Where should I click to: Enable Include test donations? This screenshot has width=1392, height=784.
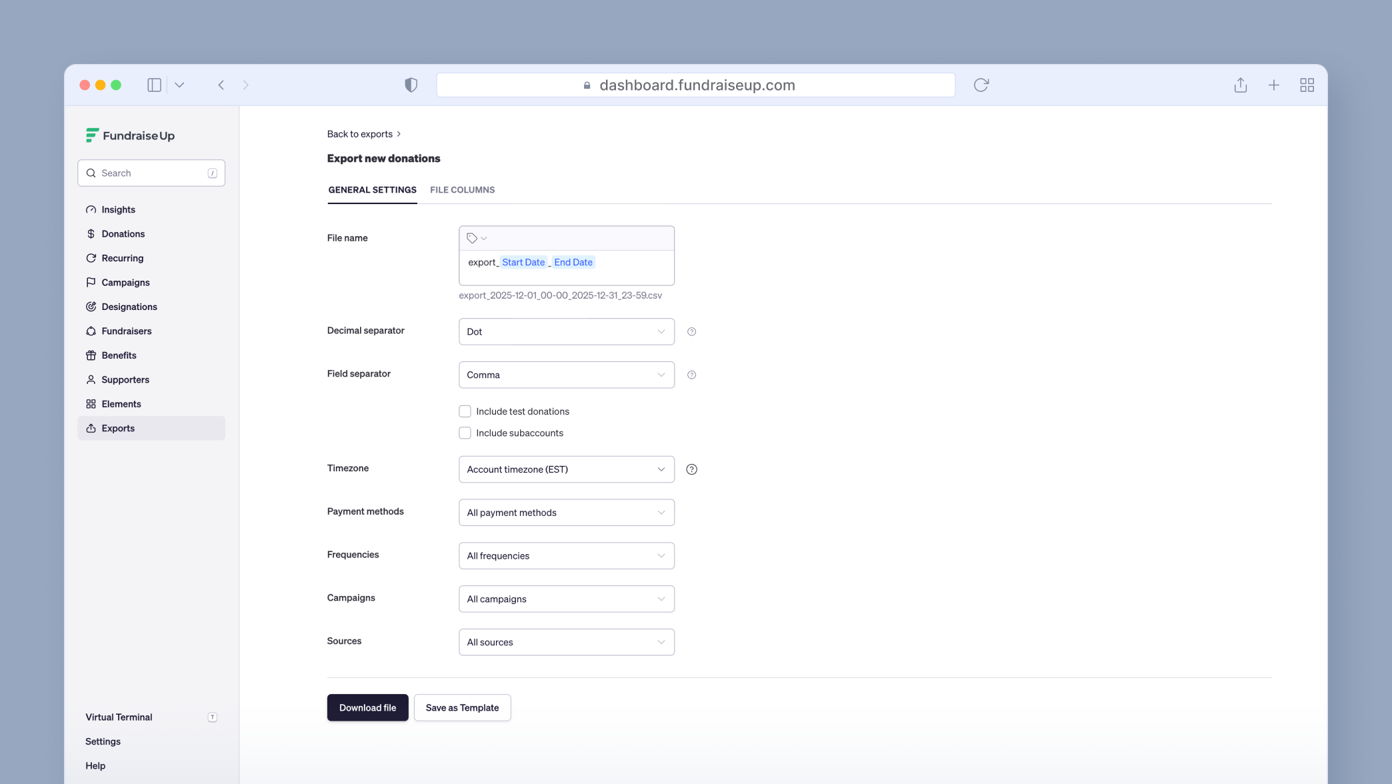click(x=465, y=411)
